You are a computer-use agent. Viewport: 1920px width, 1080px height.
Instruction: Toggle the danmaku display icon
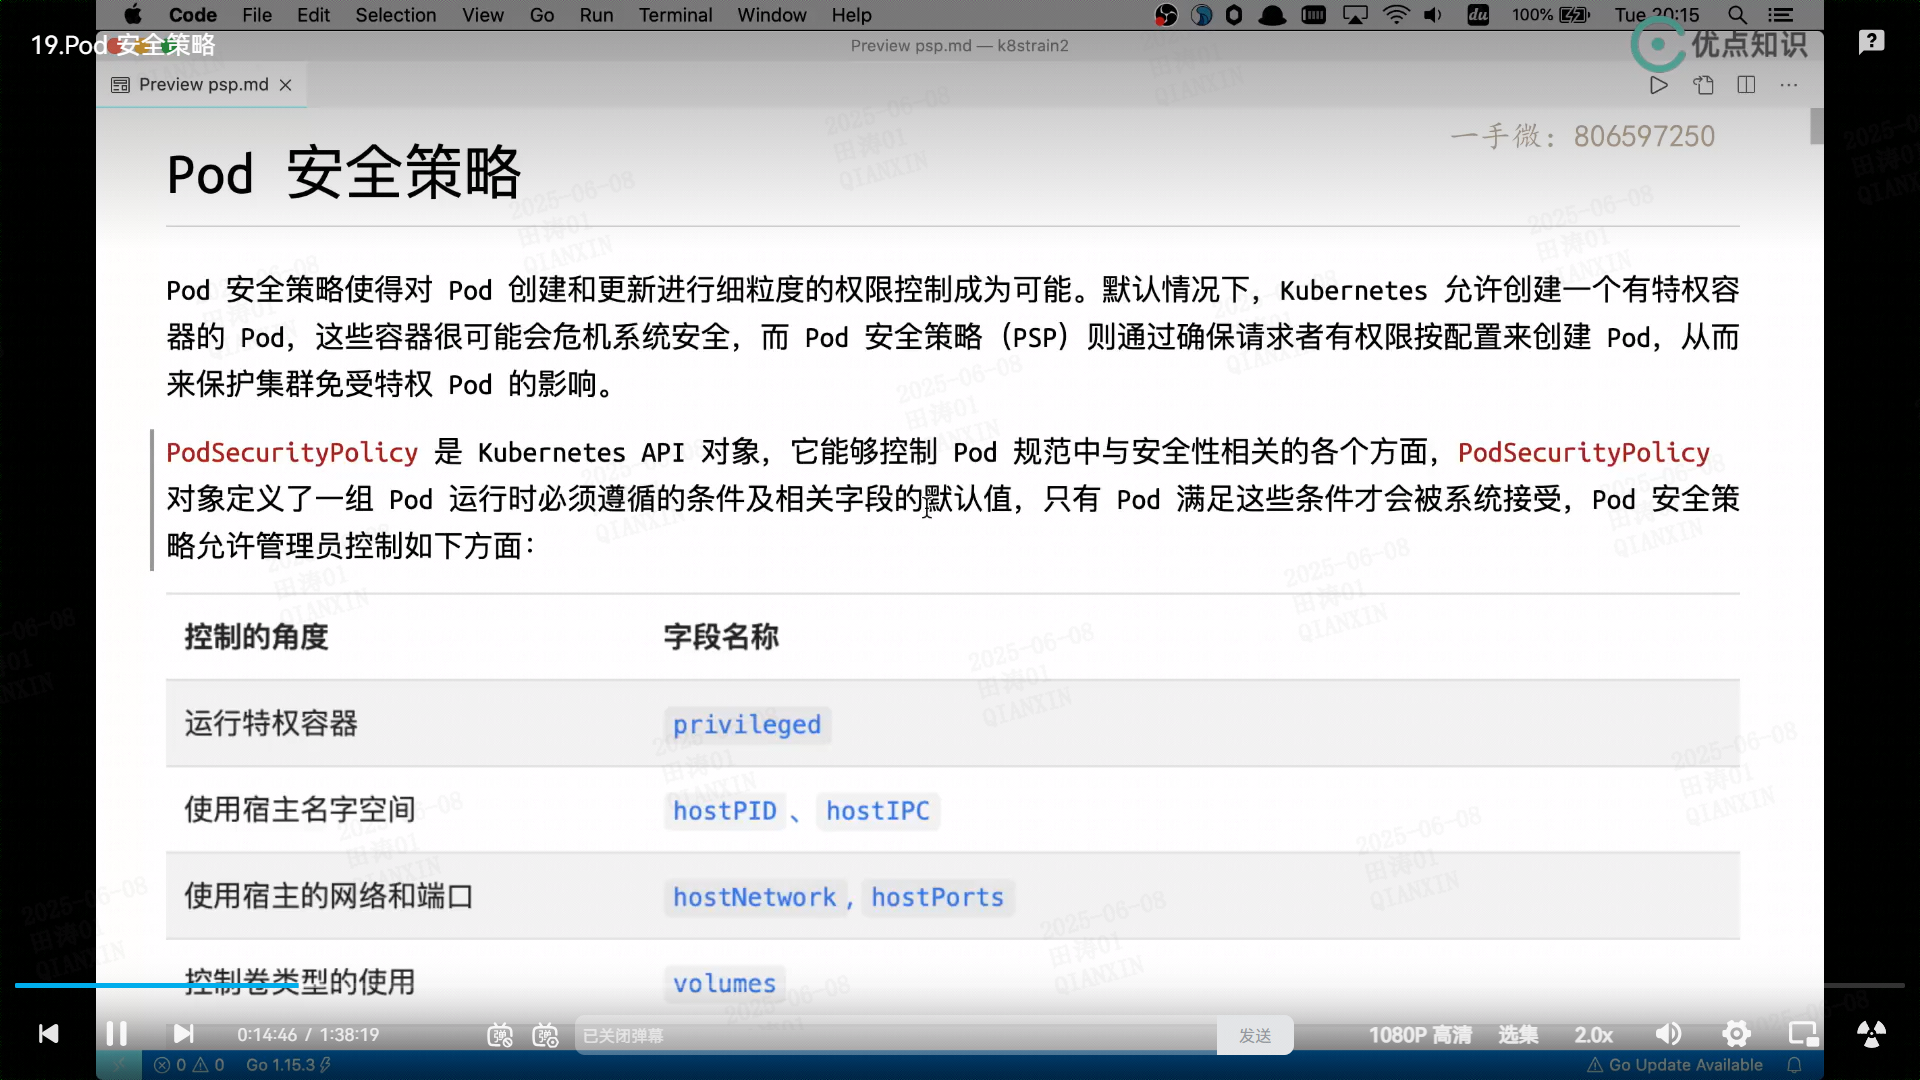click(500, 1035)
